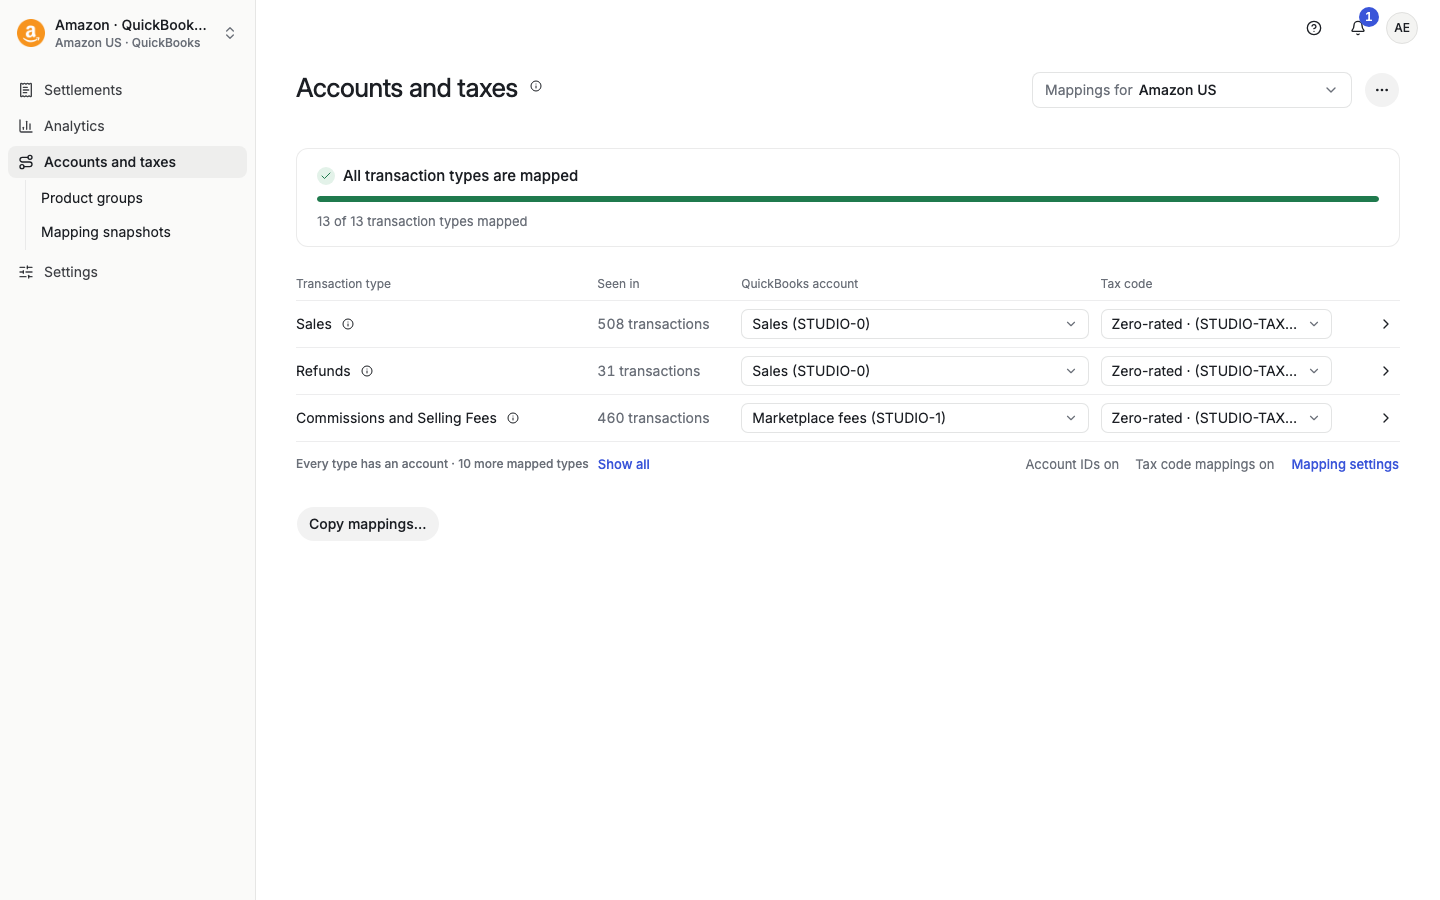The width and height of the screenshot is (1440, 900).
Task: Click '13 of 13 transaction types mapped' text
Action: pyautogui.click(x=422, y=221)
